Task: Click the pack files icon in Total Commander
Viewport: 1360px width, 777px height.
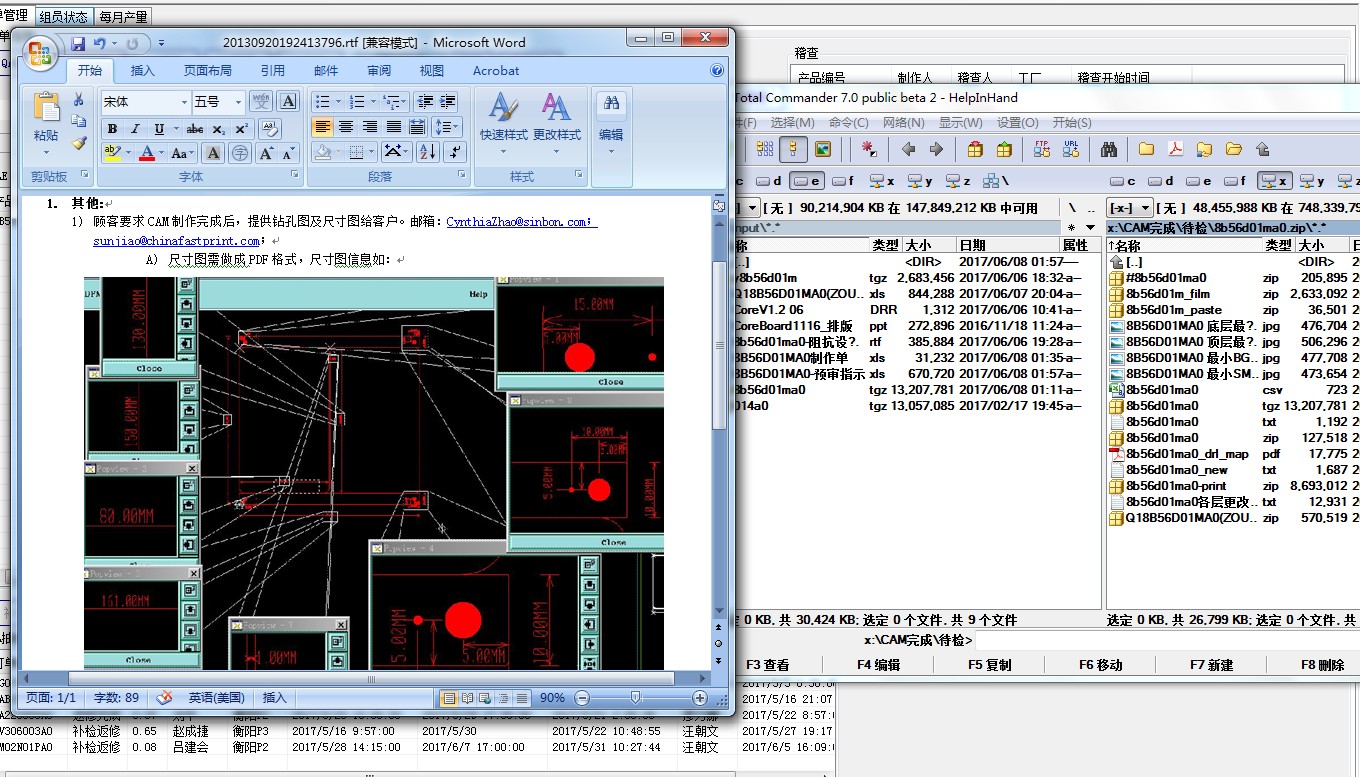Action: (975, 149)
